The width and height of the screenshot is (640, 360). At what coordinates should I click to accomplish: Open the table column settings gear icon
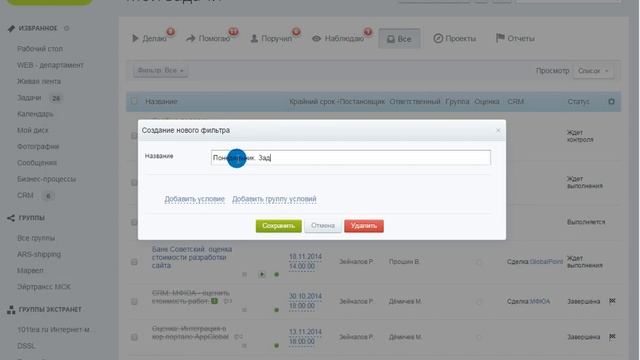tap(611, 101)
